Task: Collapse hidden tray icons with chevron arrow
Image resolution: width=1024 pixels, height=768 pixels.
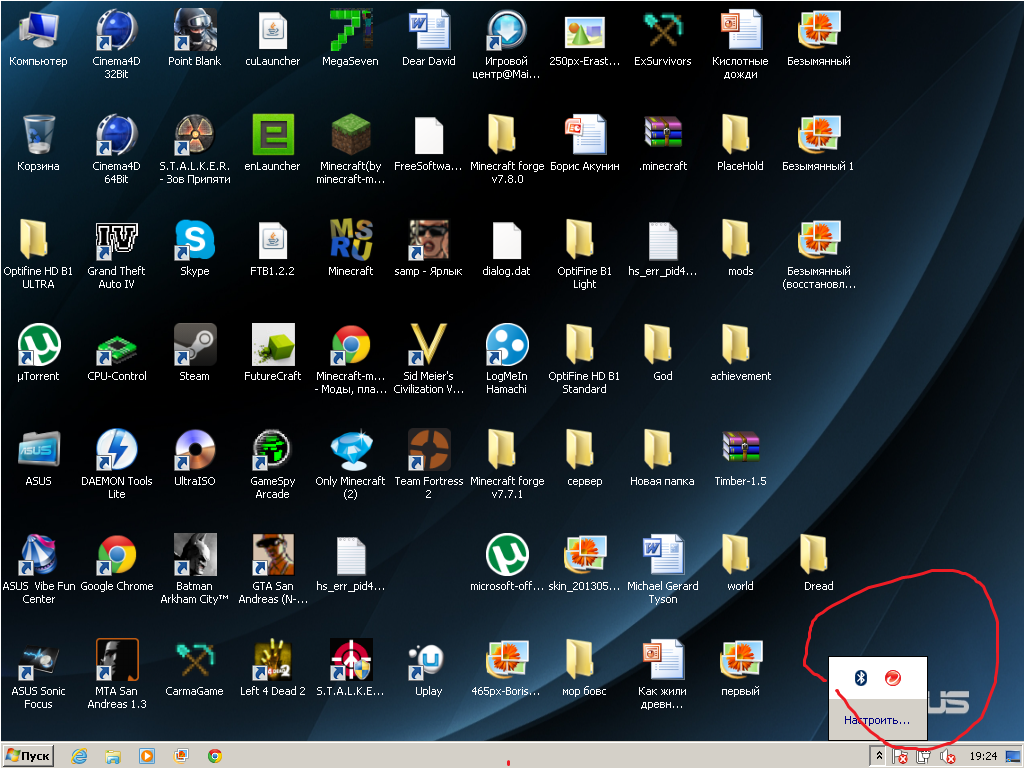Action: point(879,756)
